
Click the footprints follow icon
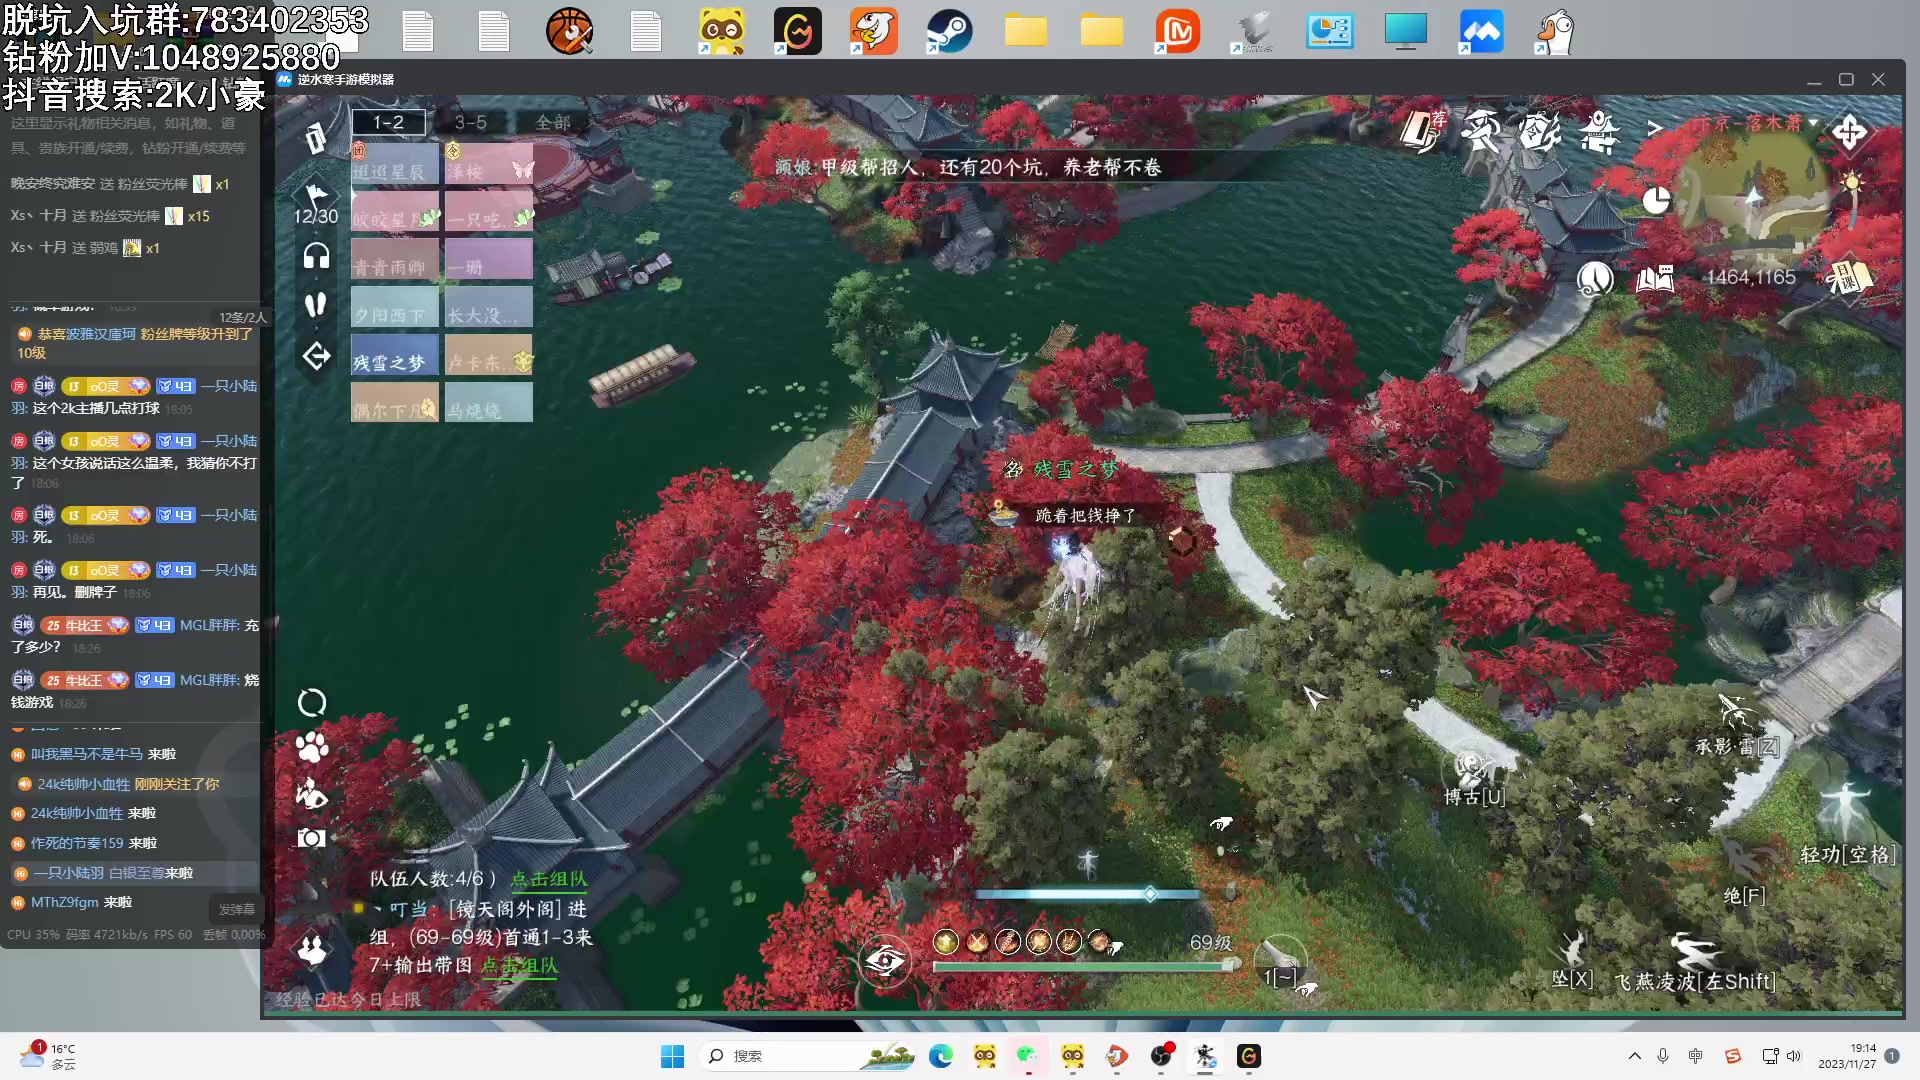pos(316,305)
